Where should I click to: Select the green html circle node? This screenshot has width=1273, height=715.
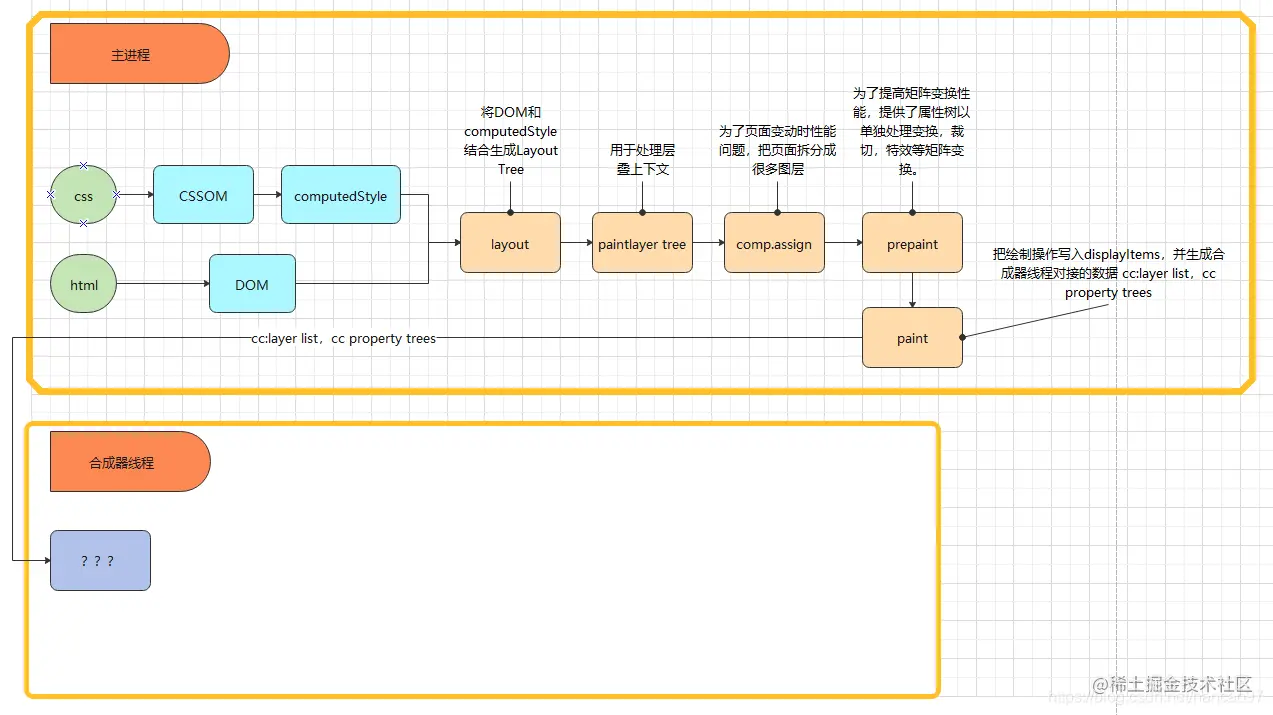coord(84,284)
